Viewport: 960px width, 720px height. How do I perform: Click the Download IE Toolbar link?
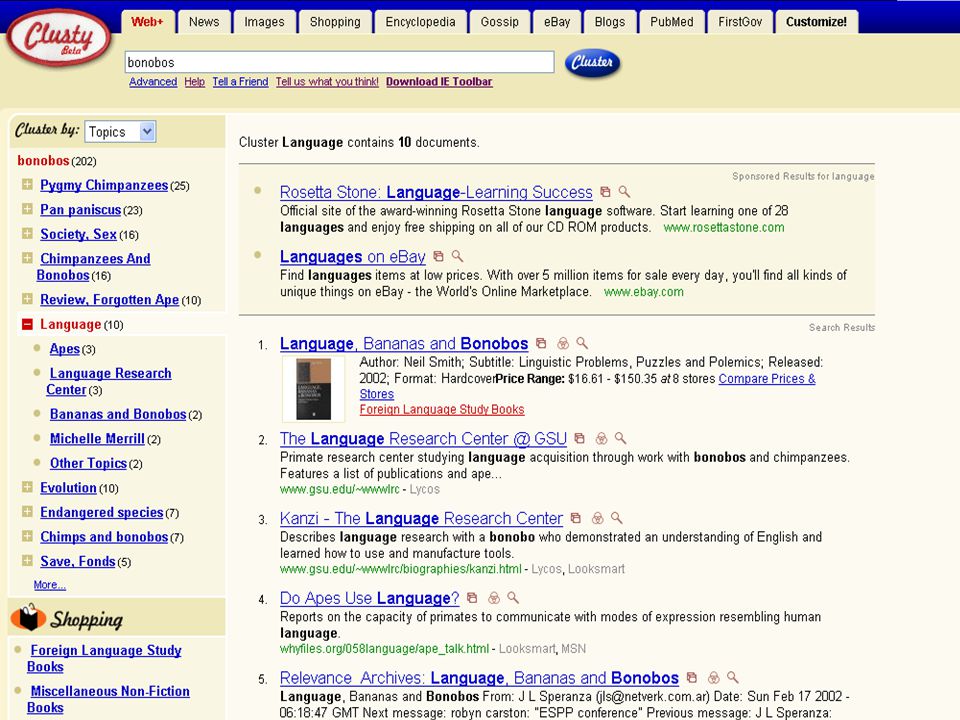pos(439,81)
